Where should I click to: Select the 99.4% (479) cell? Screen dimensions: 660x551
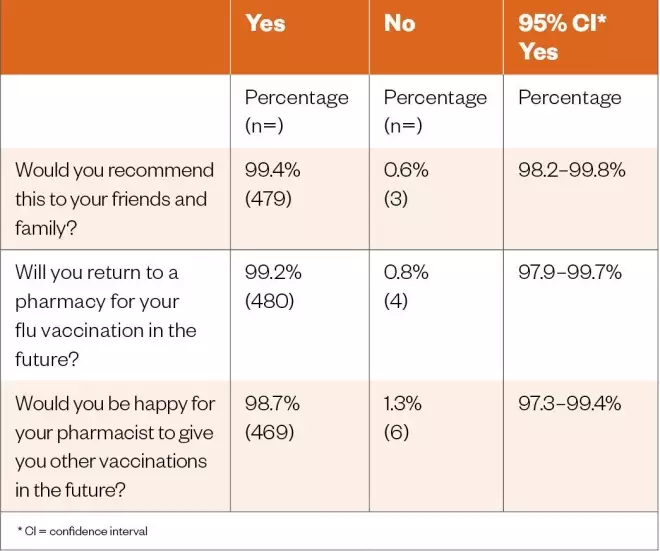[272, 184]
